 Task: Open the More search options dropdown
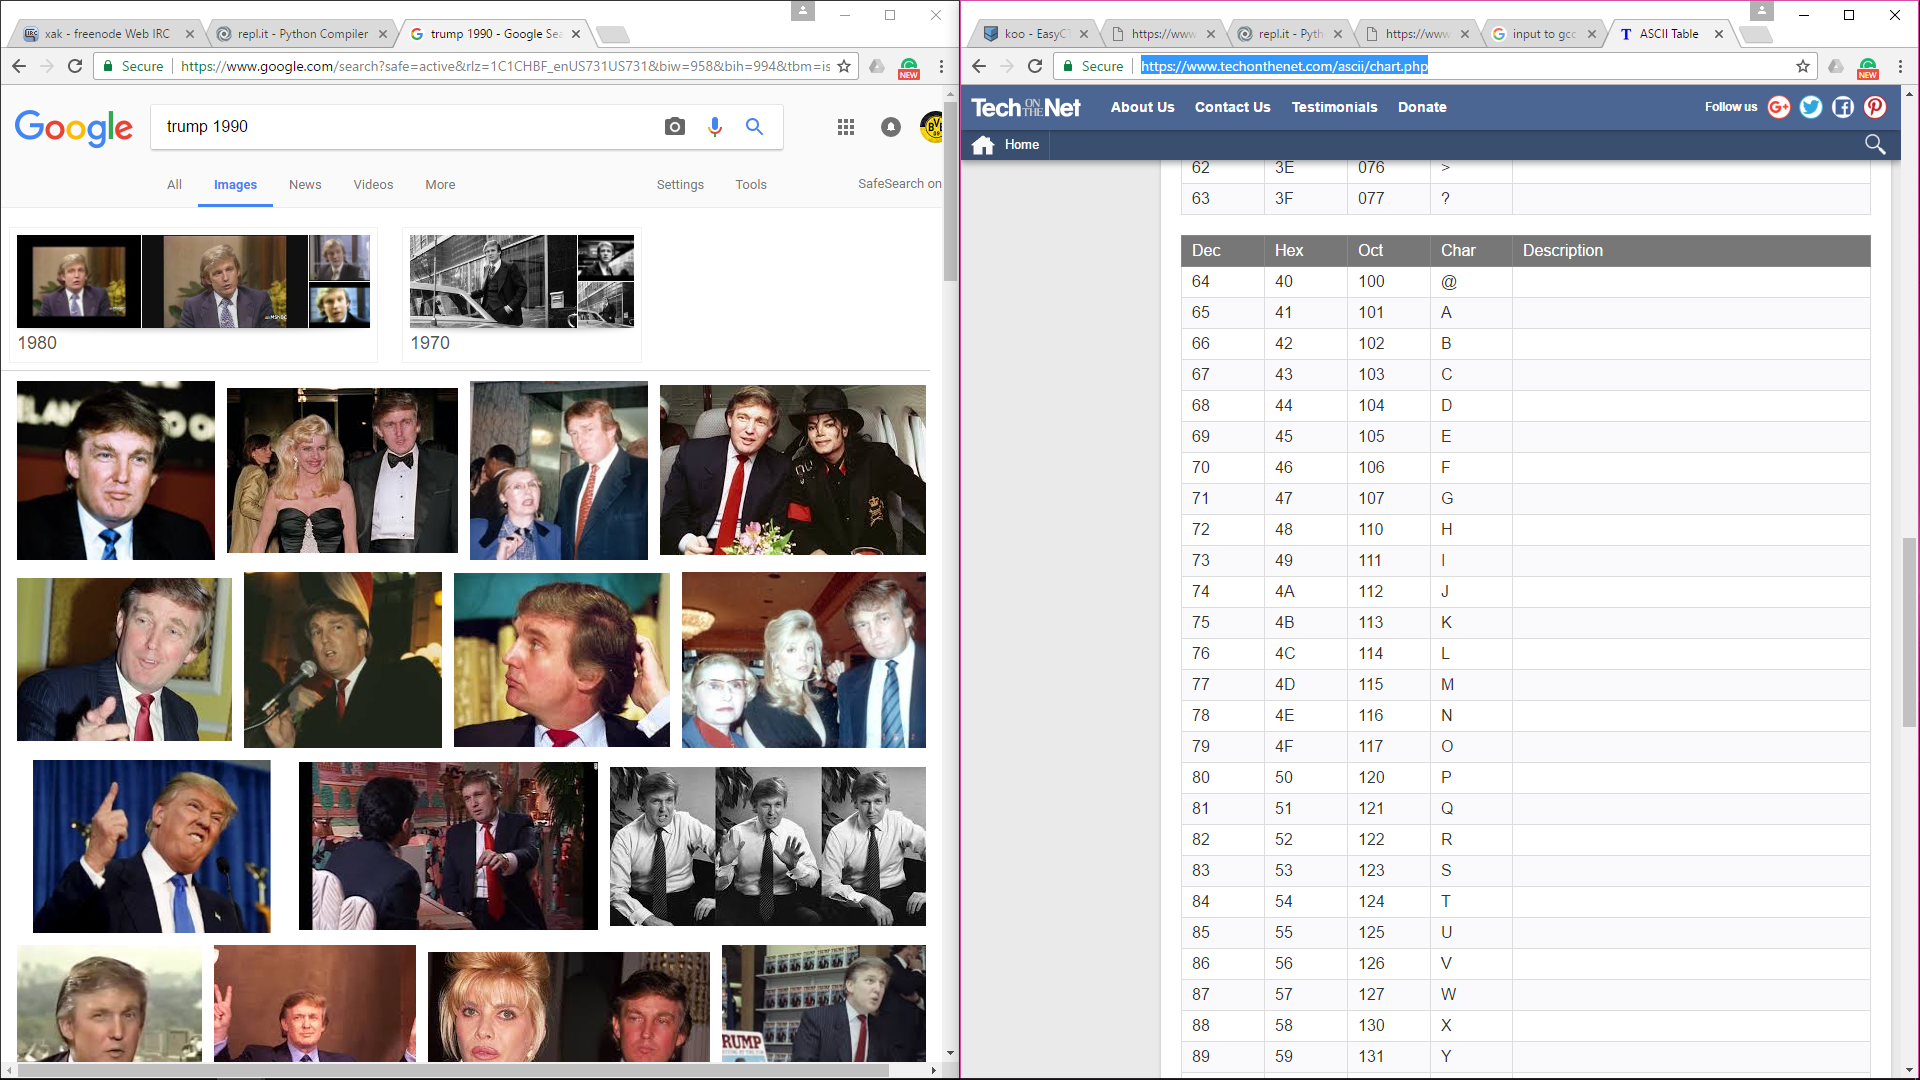point(440,185)
